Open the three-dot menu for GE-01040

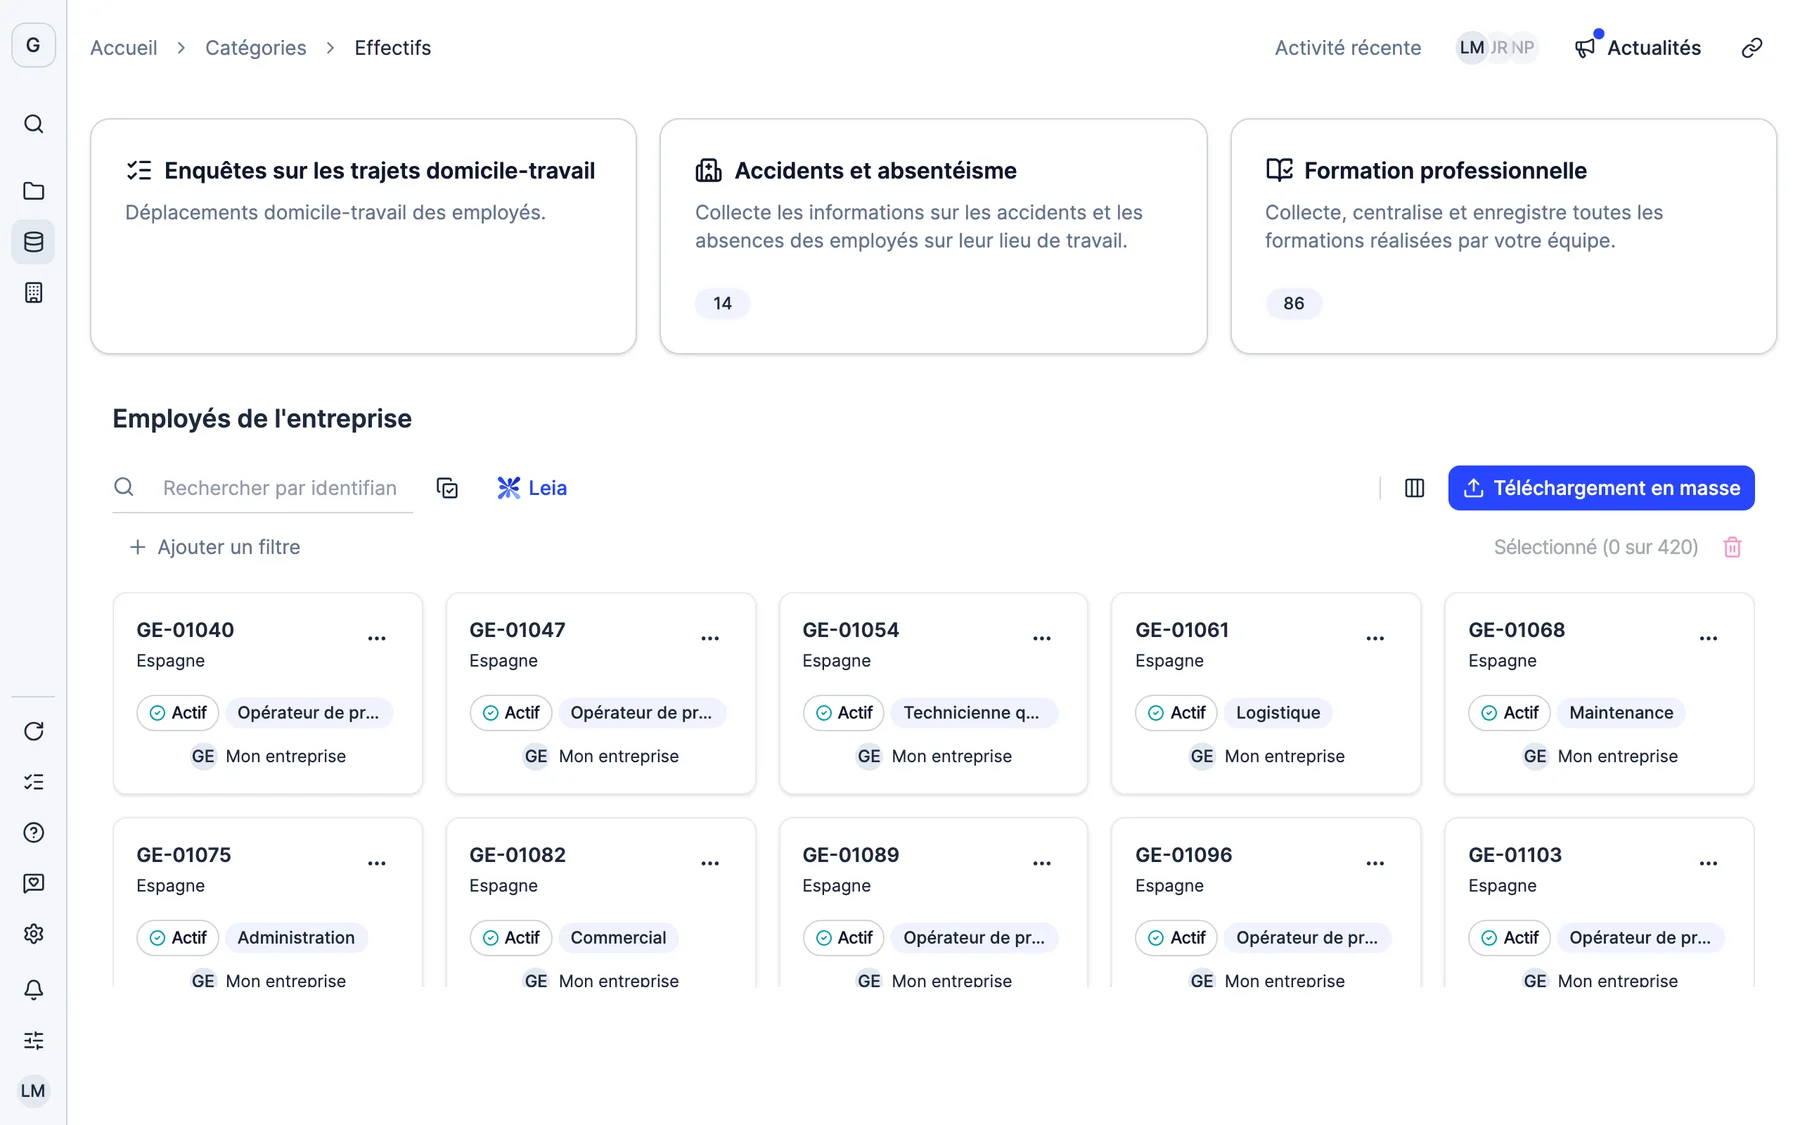pyautogui.click(x=377, y=638)
